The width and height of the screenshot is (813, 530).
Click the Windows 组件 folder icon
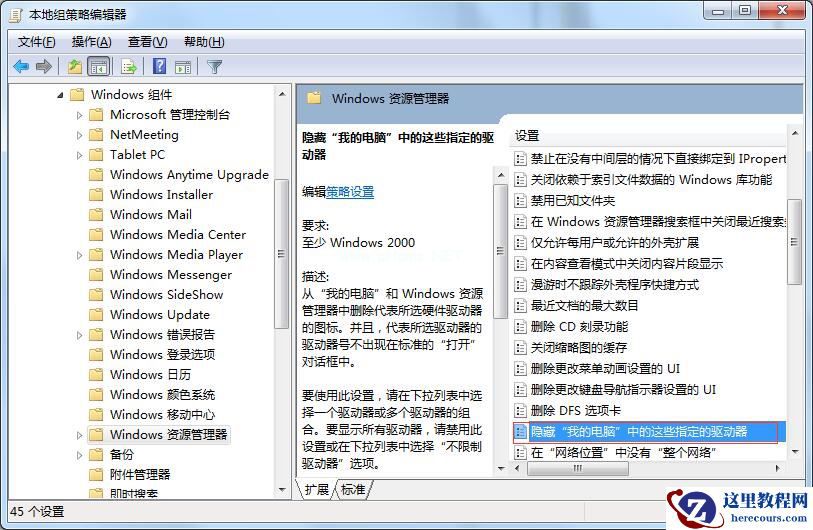pos(77,94)
